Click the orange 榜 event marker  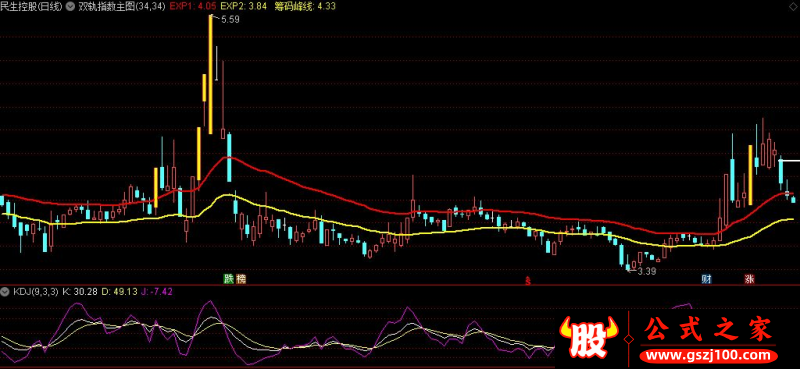pos(241,279)
